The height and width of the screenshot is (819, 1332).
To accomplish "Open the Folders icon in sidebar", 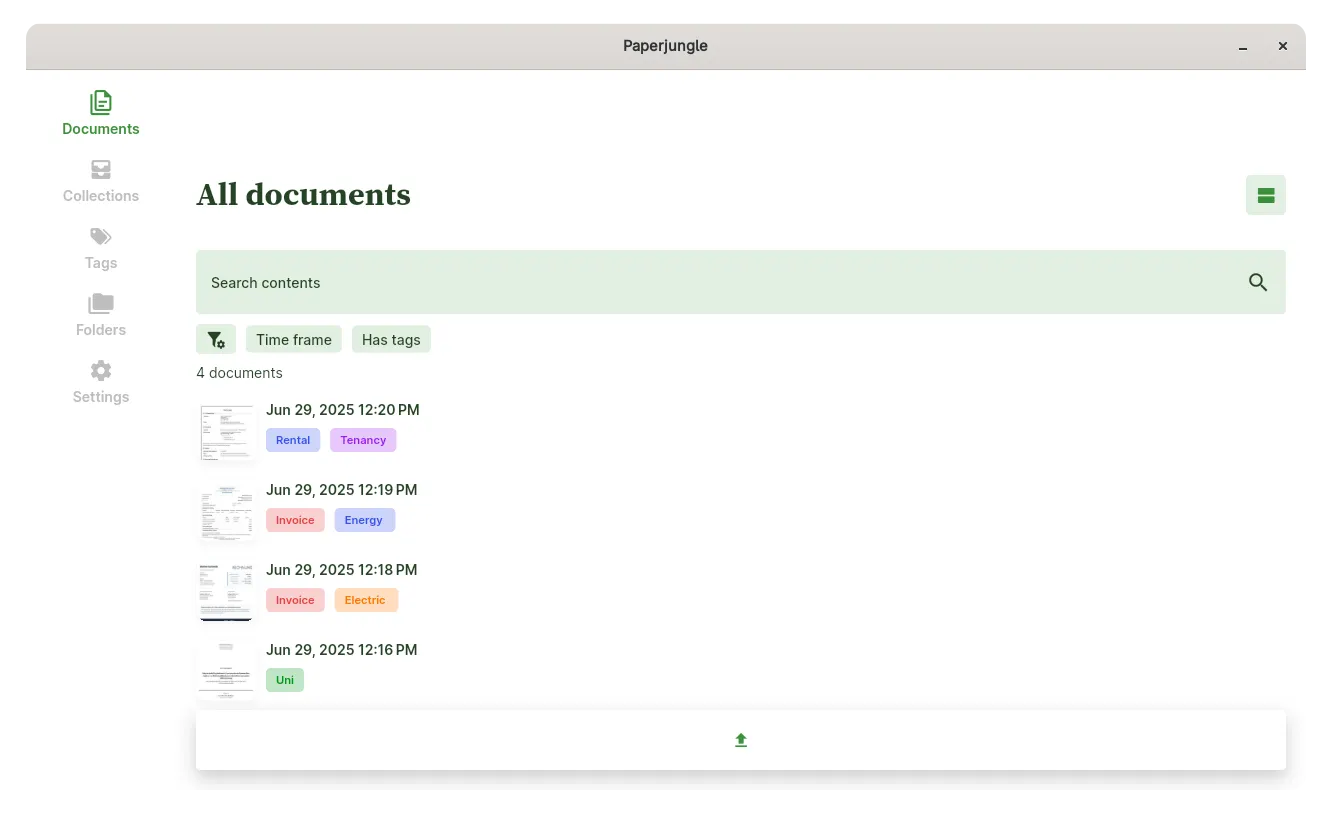I will click(101, 303).
